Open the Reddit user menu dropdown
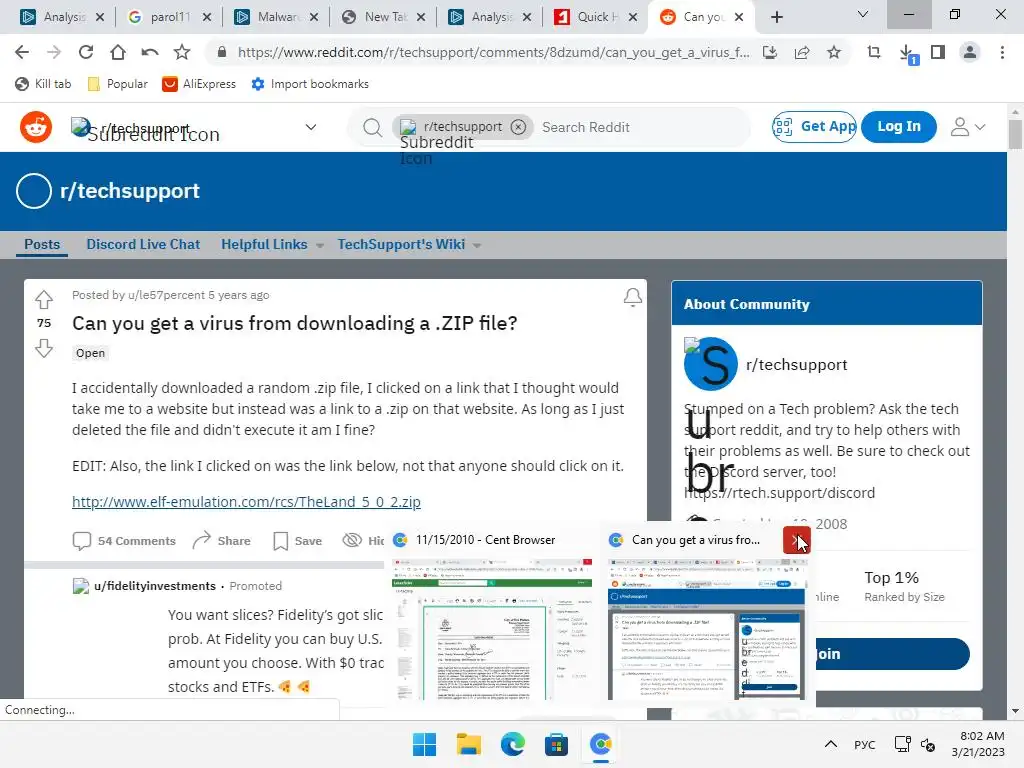The width and height of the screenshot is (1024, 768). click(x=968, y=127)
